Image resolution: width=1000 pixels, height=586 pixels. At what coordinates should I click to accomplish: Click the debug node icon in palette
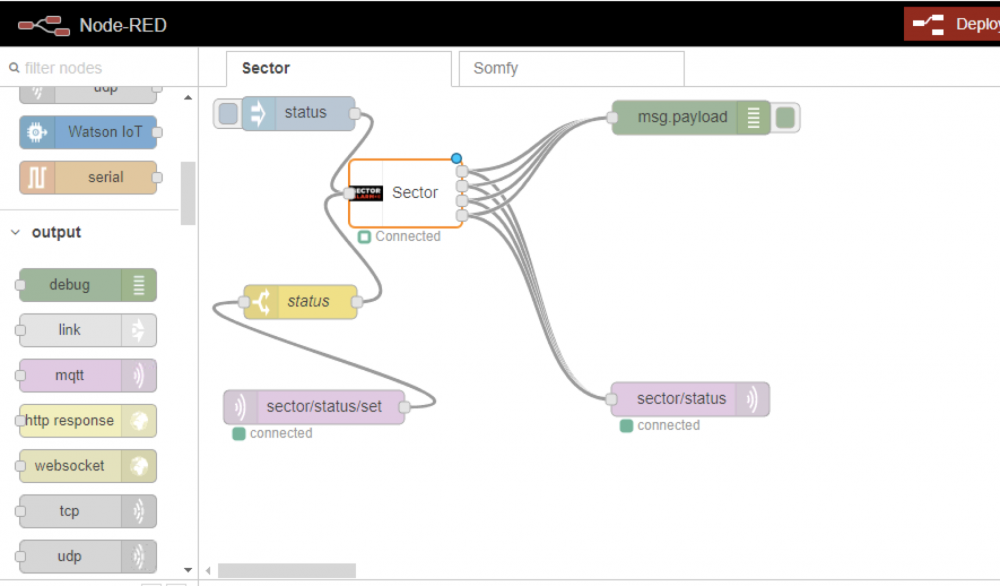point(139,285)
